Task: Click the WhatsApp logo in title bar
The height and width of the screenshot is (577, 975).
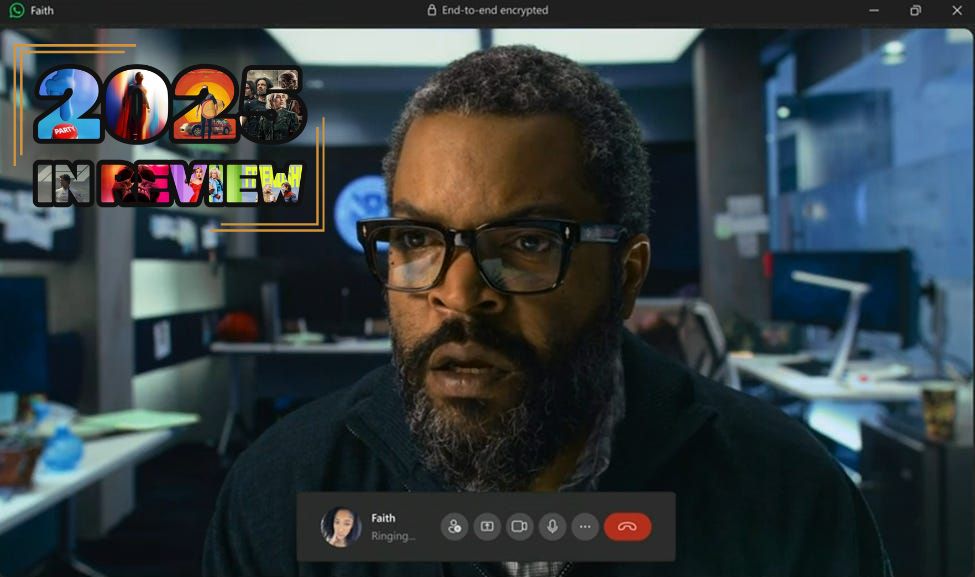Action: (16, 10)
